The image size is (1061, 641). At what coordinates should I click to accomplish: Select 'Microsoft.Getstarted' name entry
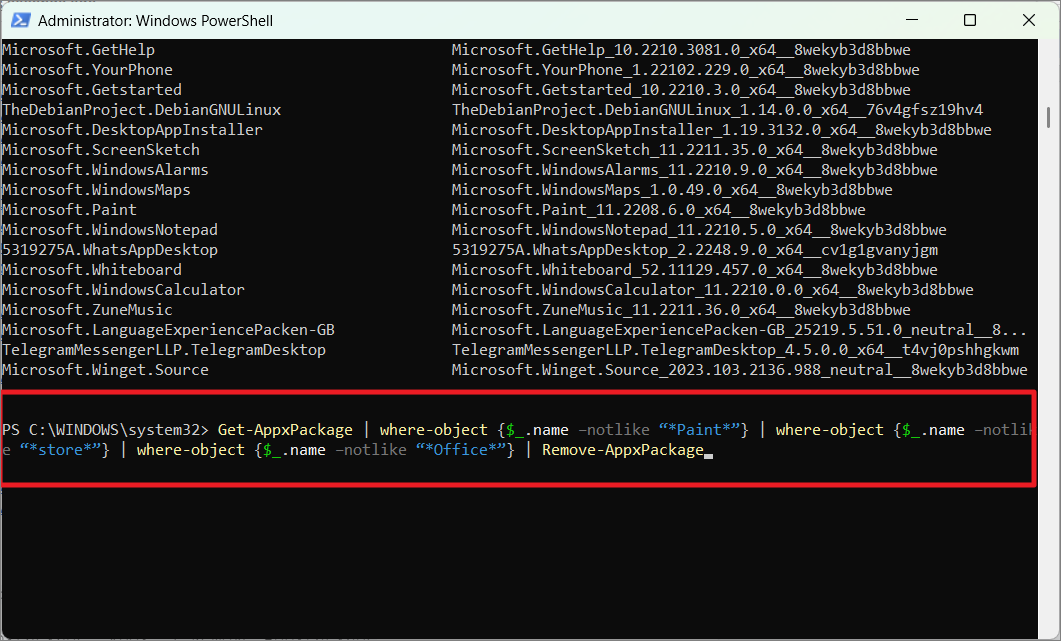click(92, 89)
